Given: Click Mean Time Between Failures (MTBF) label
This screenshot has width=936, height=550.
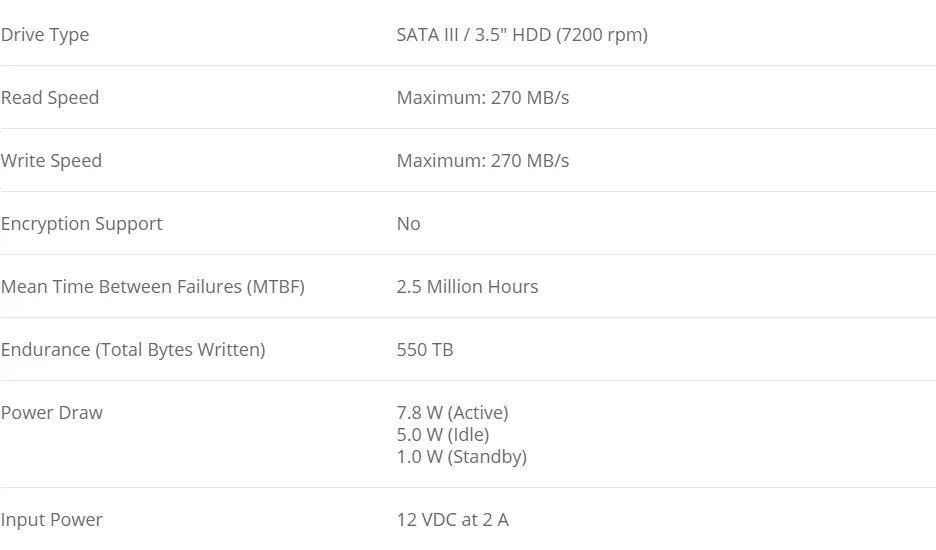Looking at the screenshot, I should [x=153, y=287].
